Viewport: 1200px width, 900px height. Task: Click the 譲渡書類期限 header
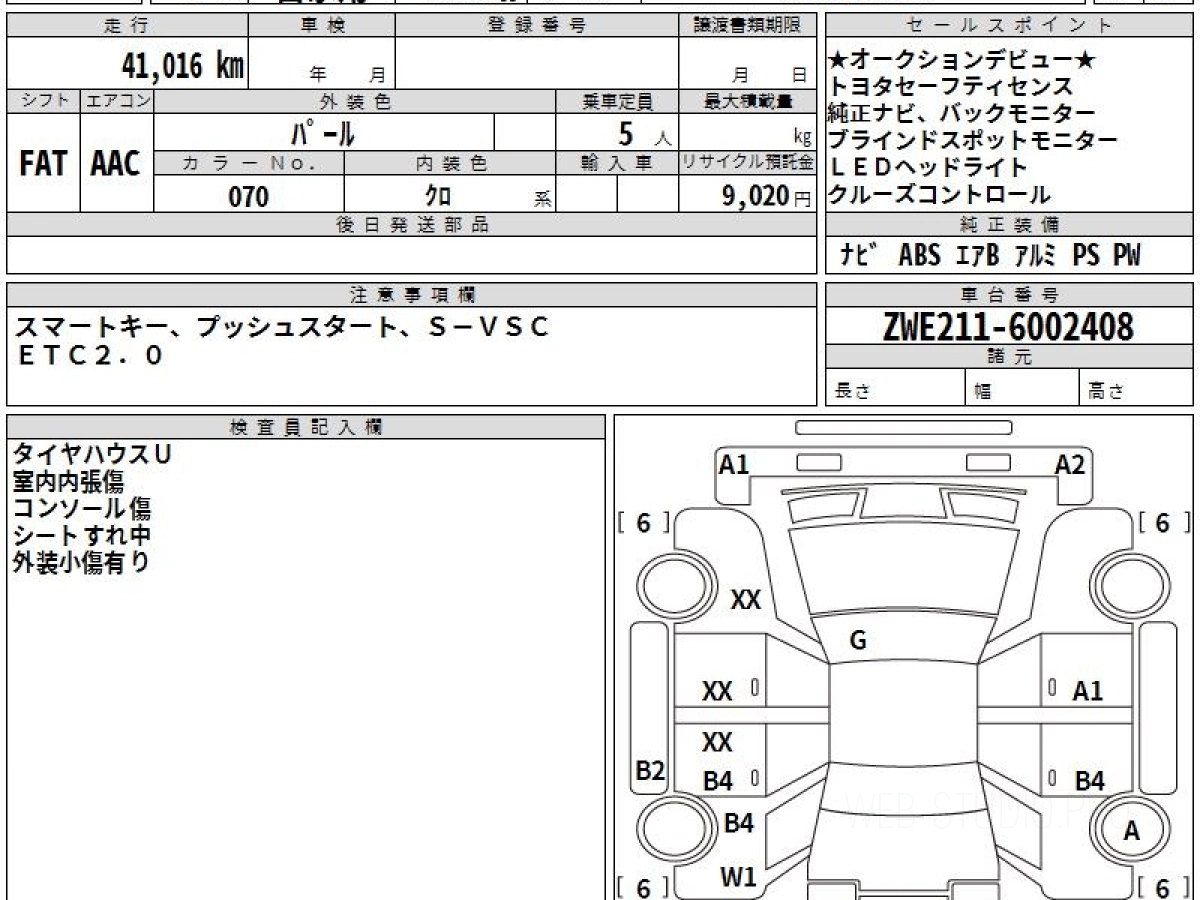(x=747, y=26)
